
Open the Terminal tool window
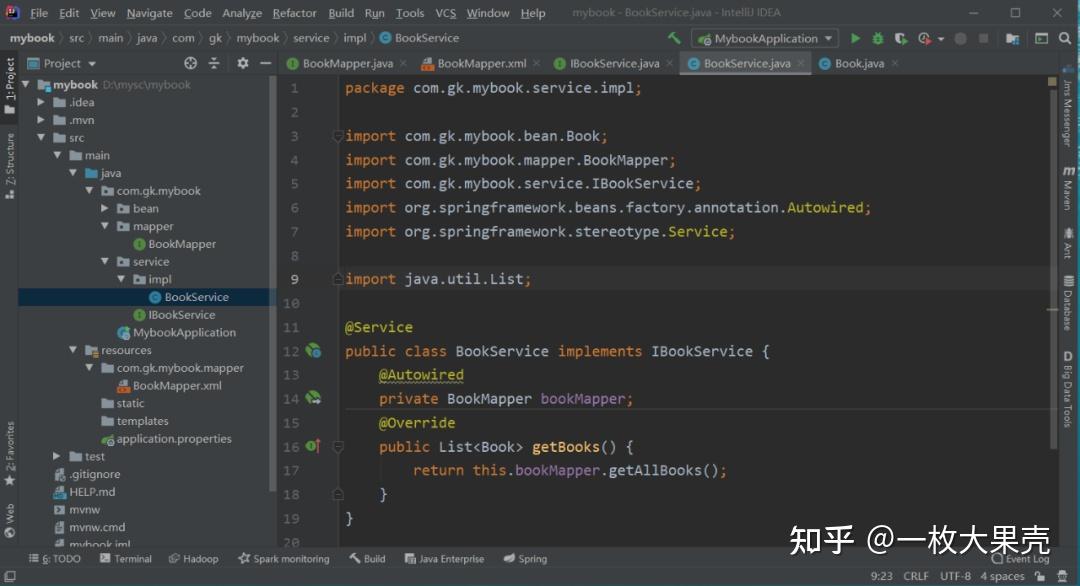[x=125, y=558]
